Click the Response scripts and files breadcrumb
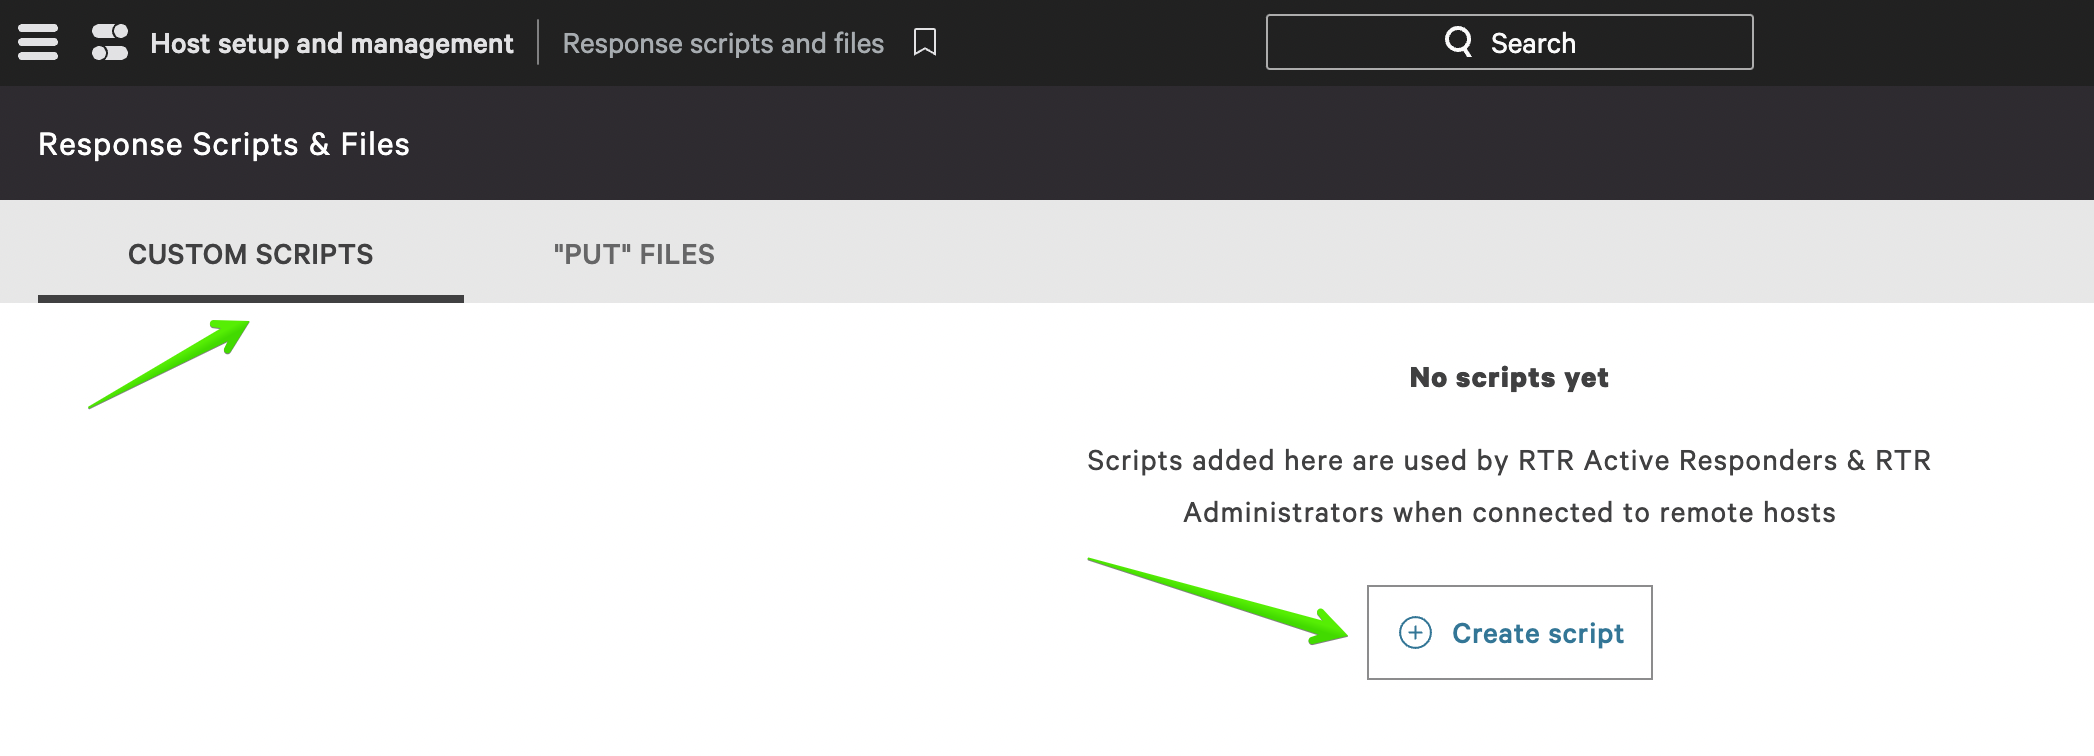Viewport: 2094px width, 756px height. 723,43
